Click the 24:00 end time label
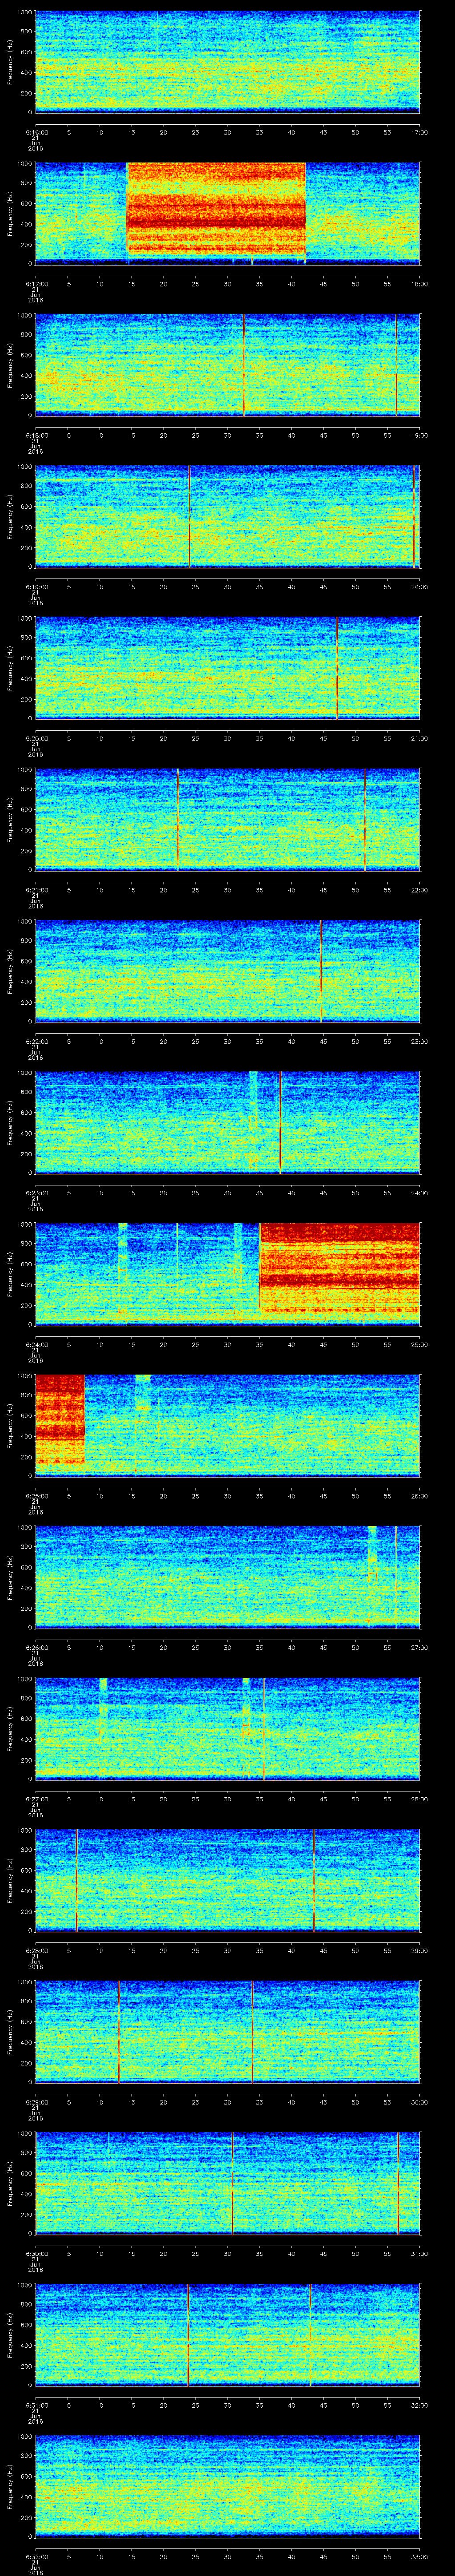The width and height of the screenshot is (455, 2576). 419,1193
